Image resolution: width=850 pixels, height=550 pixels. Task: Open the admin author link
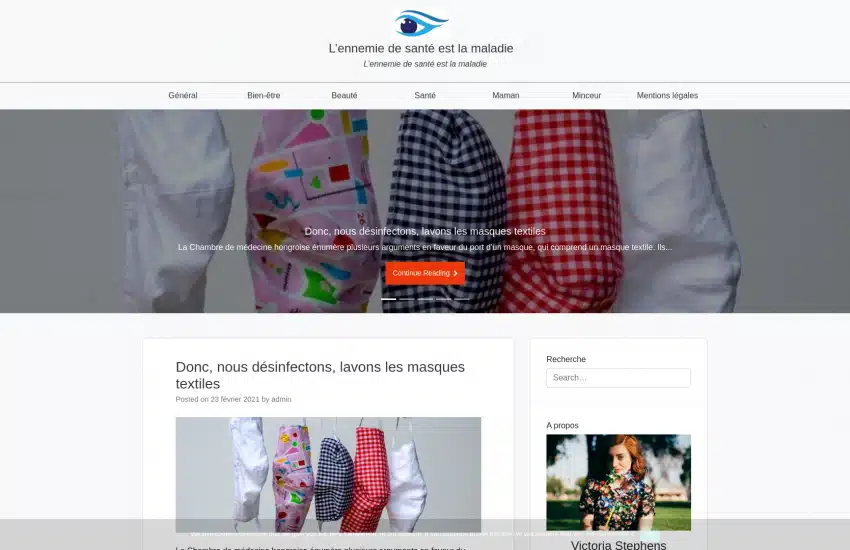pos(281,399)
